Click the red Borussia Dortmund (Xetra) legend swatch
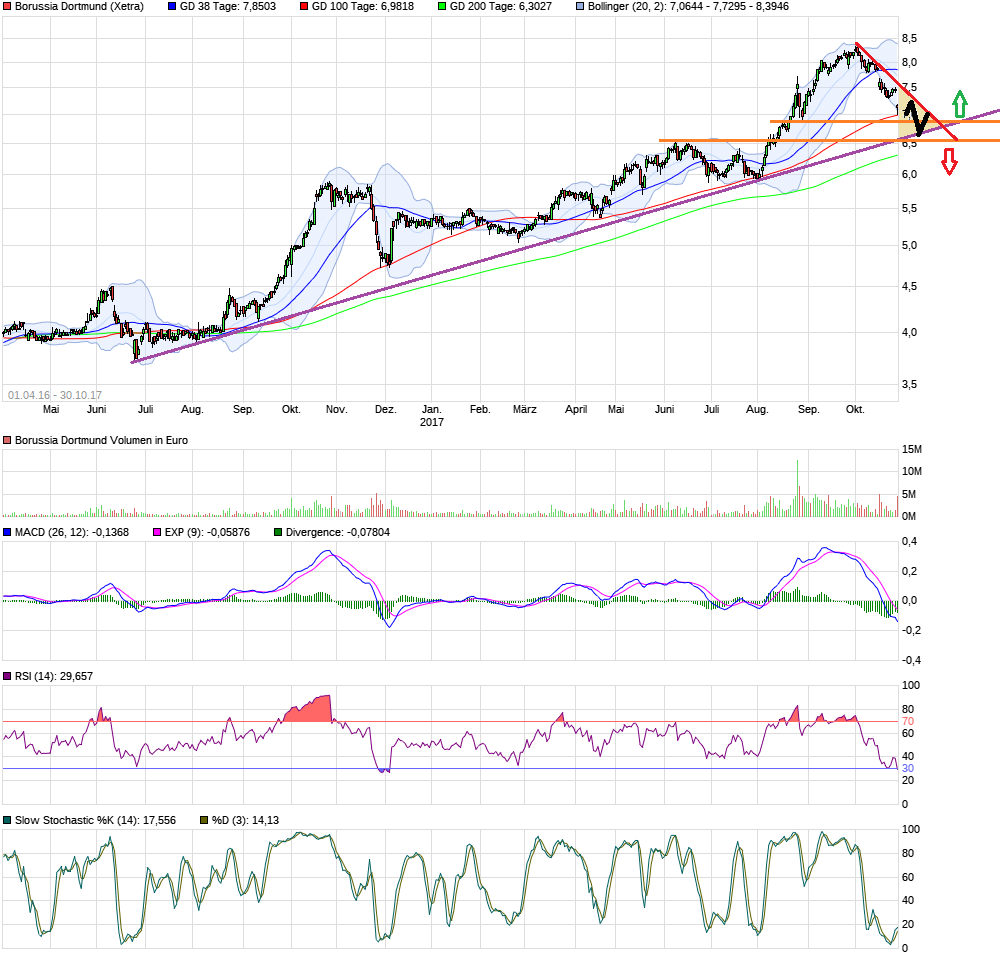This screenshot has width=1000, height=958. (7, 6)
